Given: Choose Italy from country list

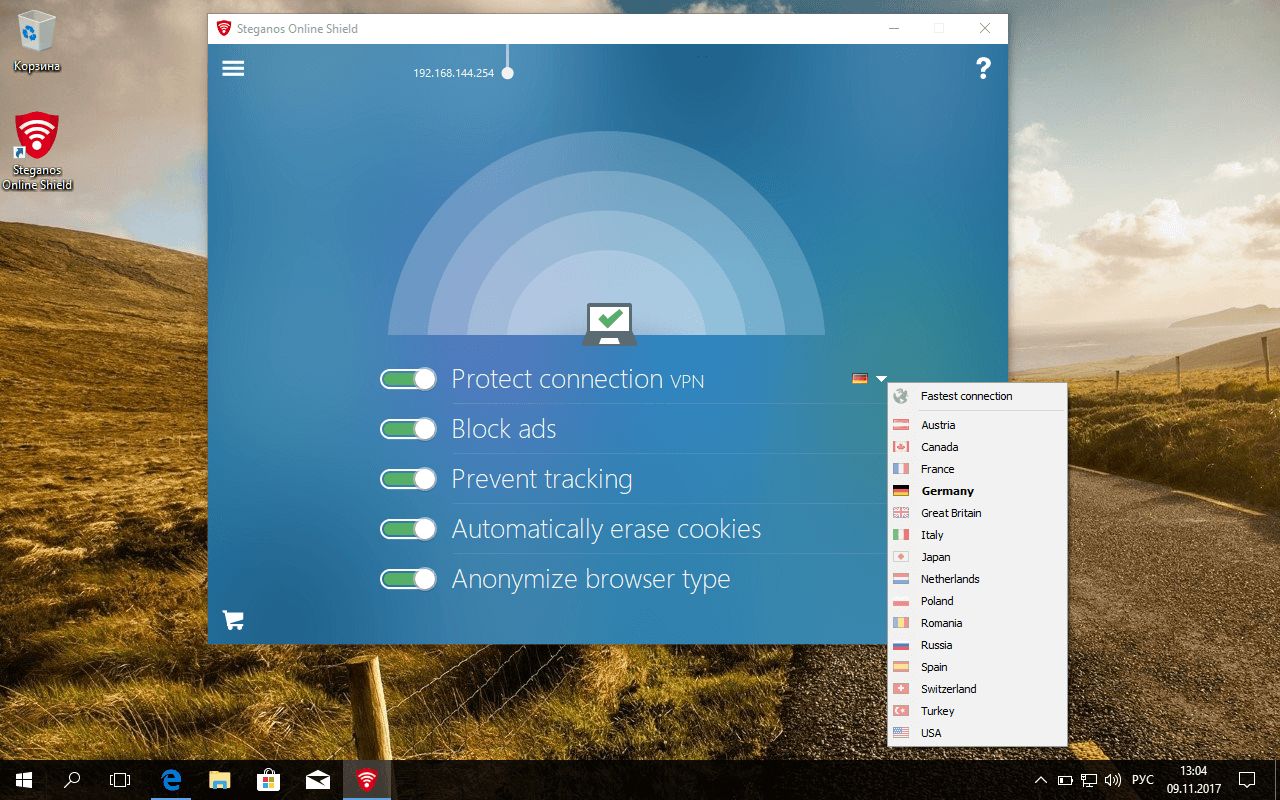Looking at the screenshot, I should (x=977, y=535).
